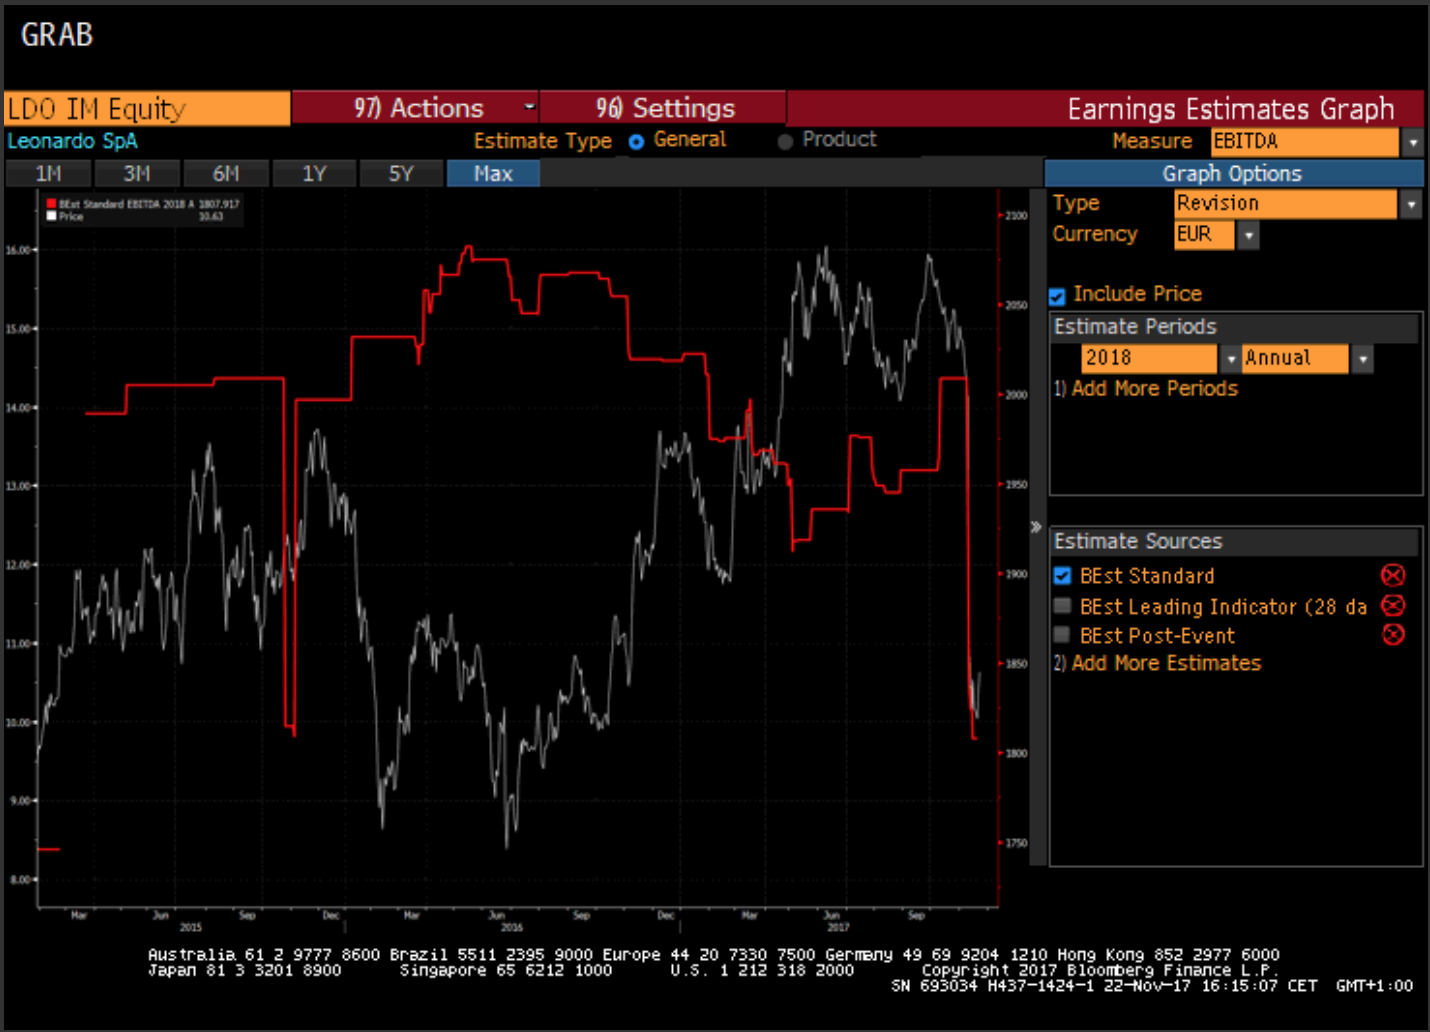Image resolution: width=1430 pixels, height=1032 pixels.
Task: Open the 97) Actions menu
Action: pos(415,108)
